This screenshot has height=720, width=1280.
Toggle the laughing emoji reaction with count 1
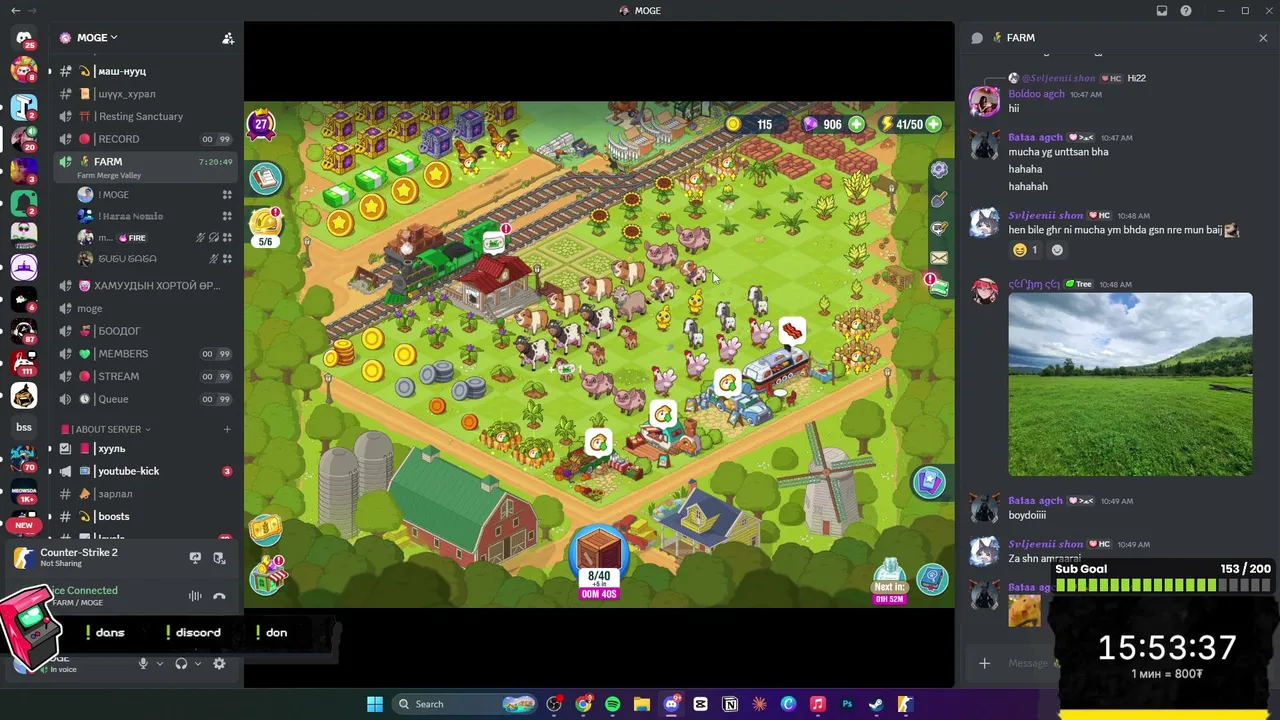coord(1026,250)
